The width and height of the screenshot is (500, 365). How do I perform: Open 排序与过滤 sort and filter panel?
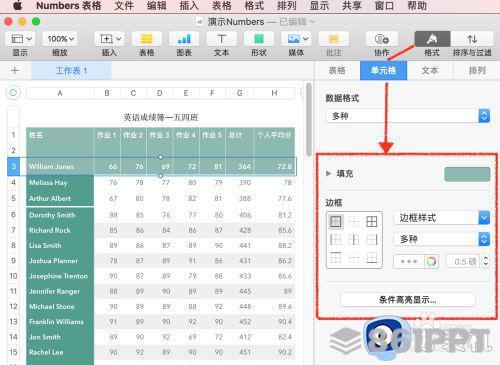tap(472, 39)
